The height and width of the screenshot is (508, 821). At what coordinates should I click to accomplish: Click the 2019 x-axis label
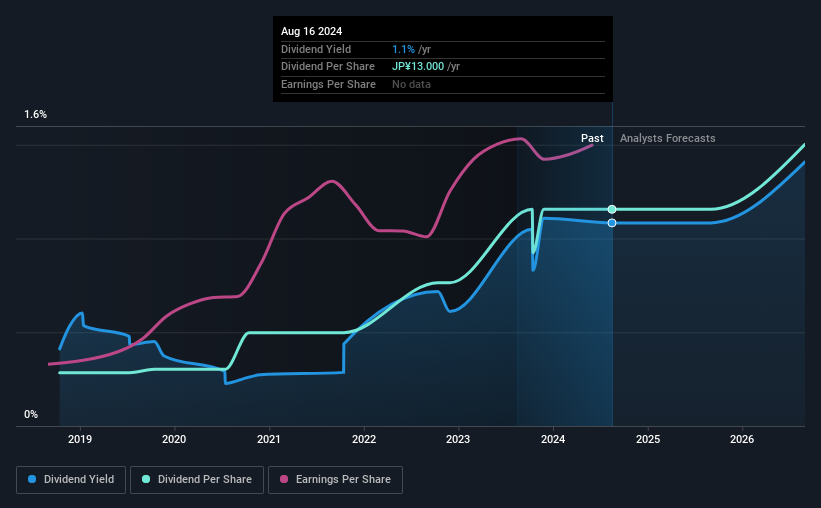pos(80,439)
